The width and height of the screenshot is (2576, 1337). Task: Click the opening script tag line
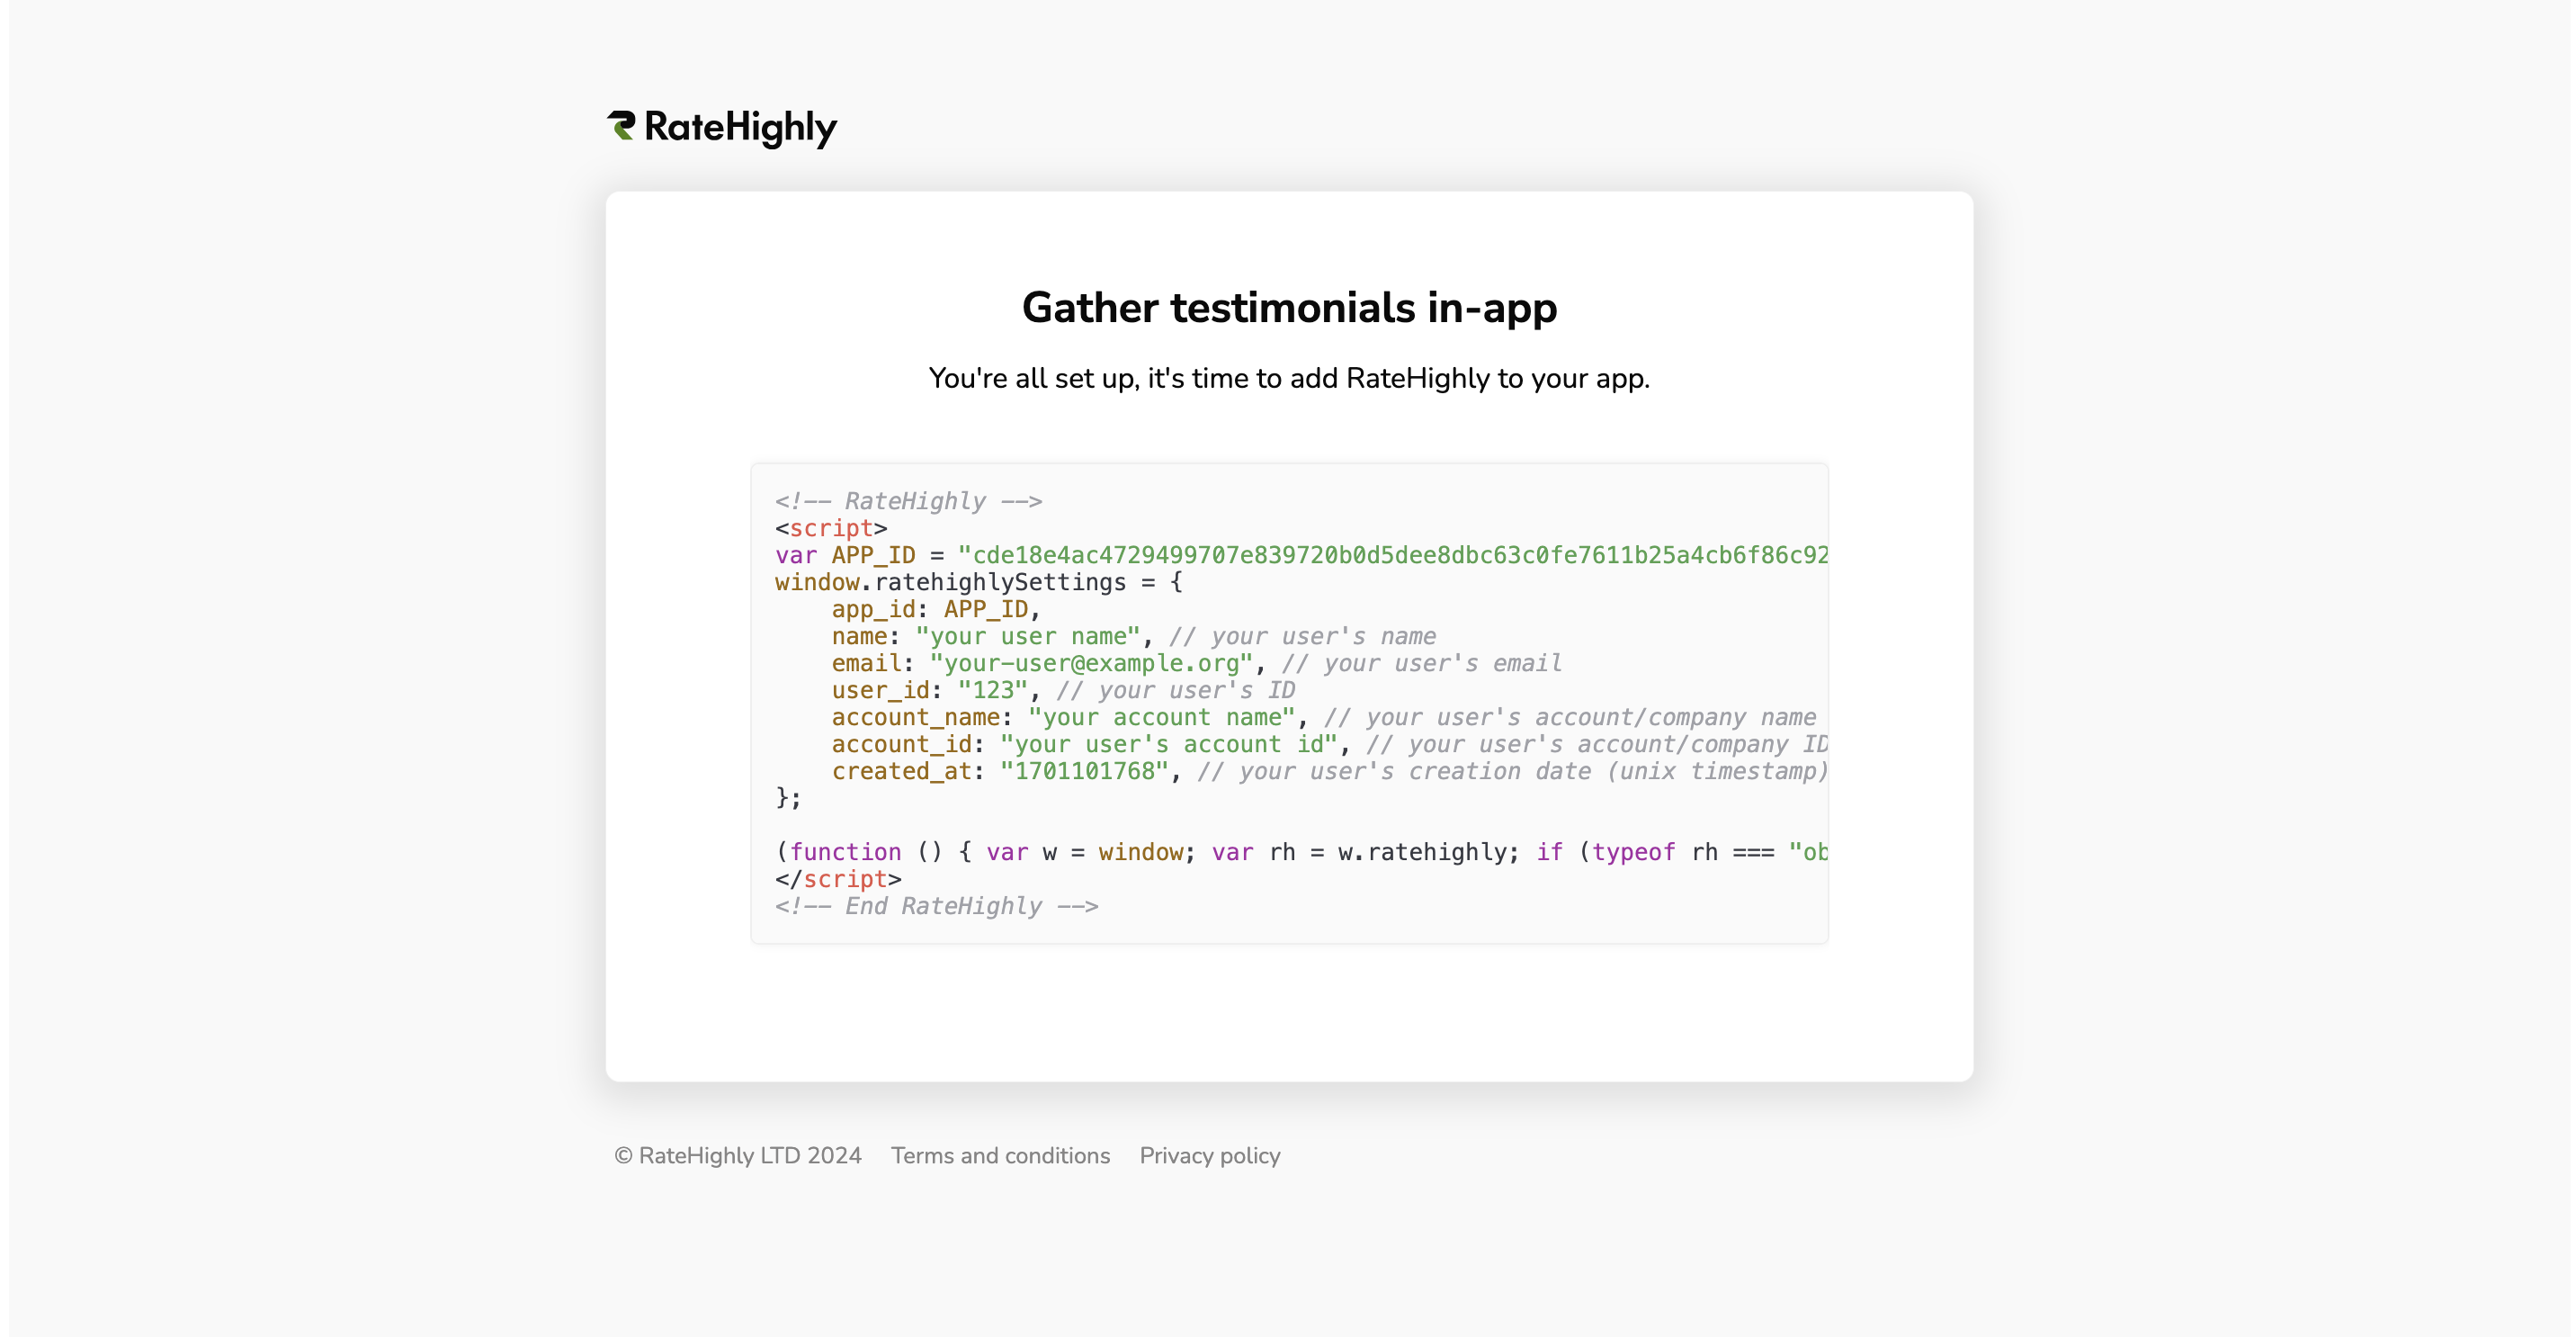click(x=831, y=528)
